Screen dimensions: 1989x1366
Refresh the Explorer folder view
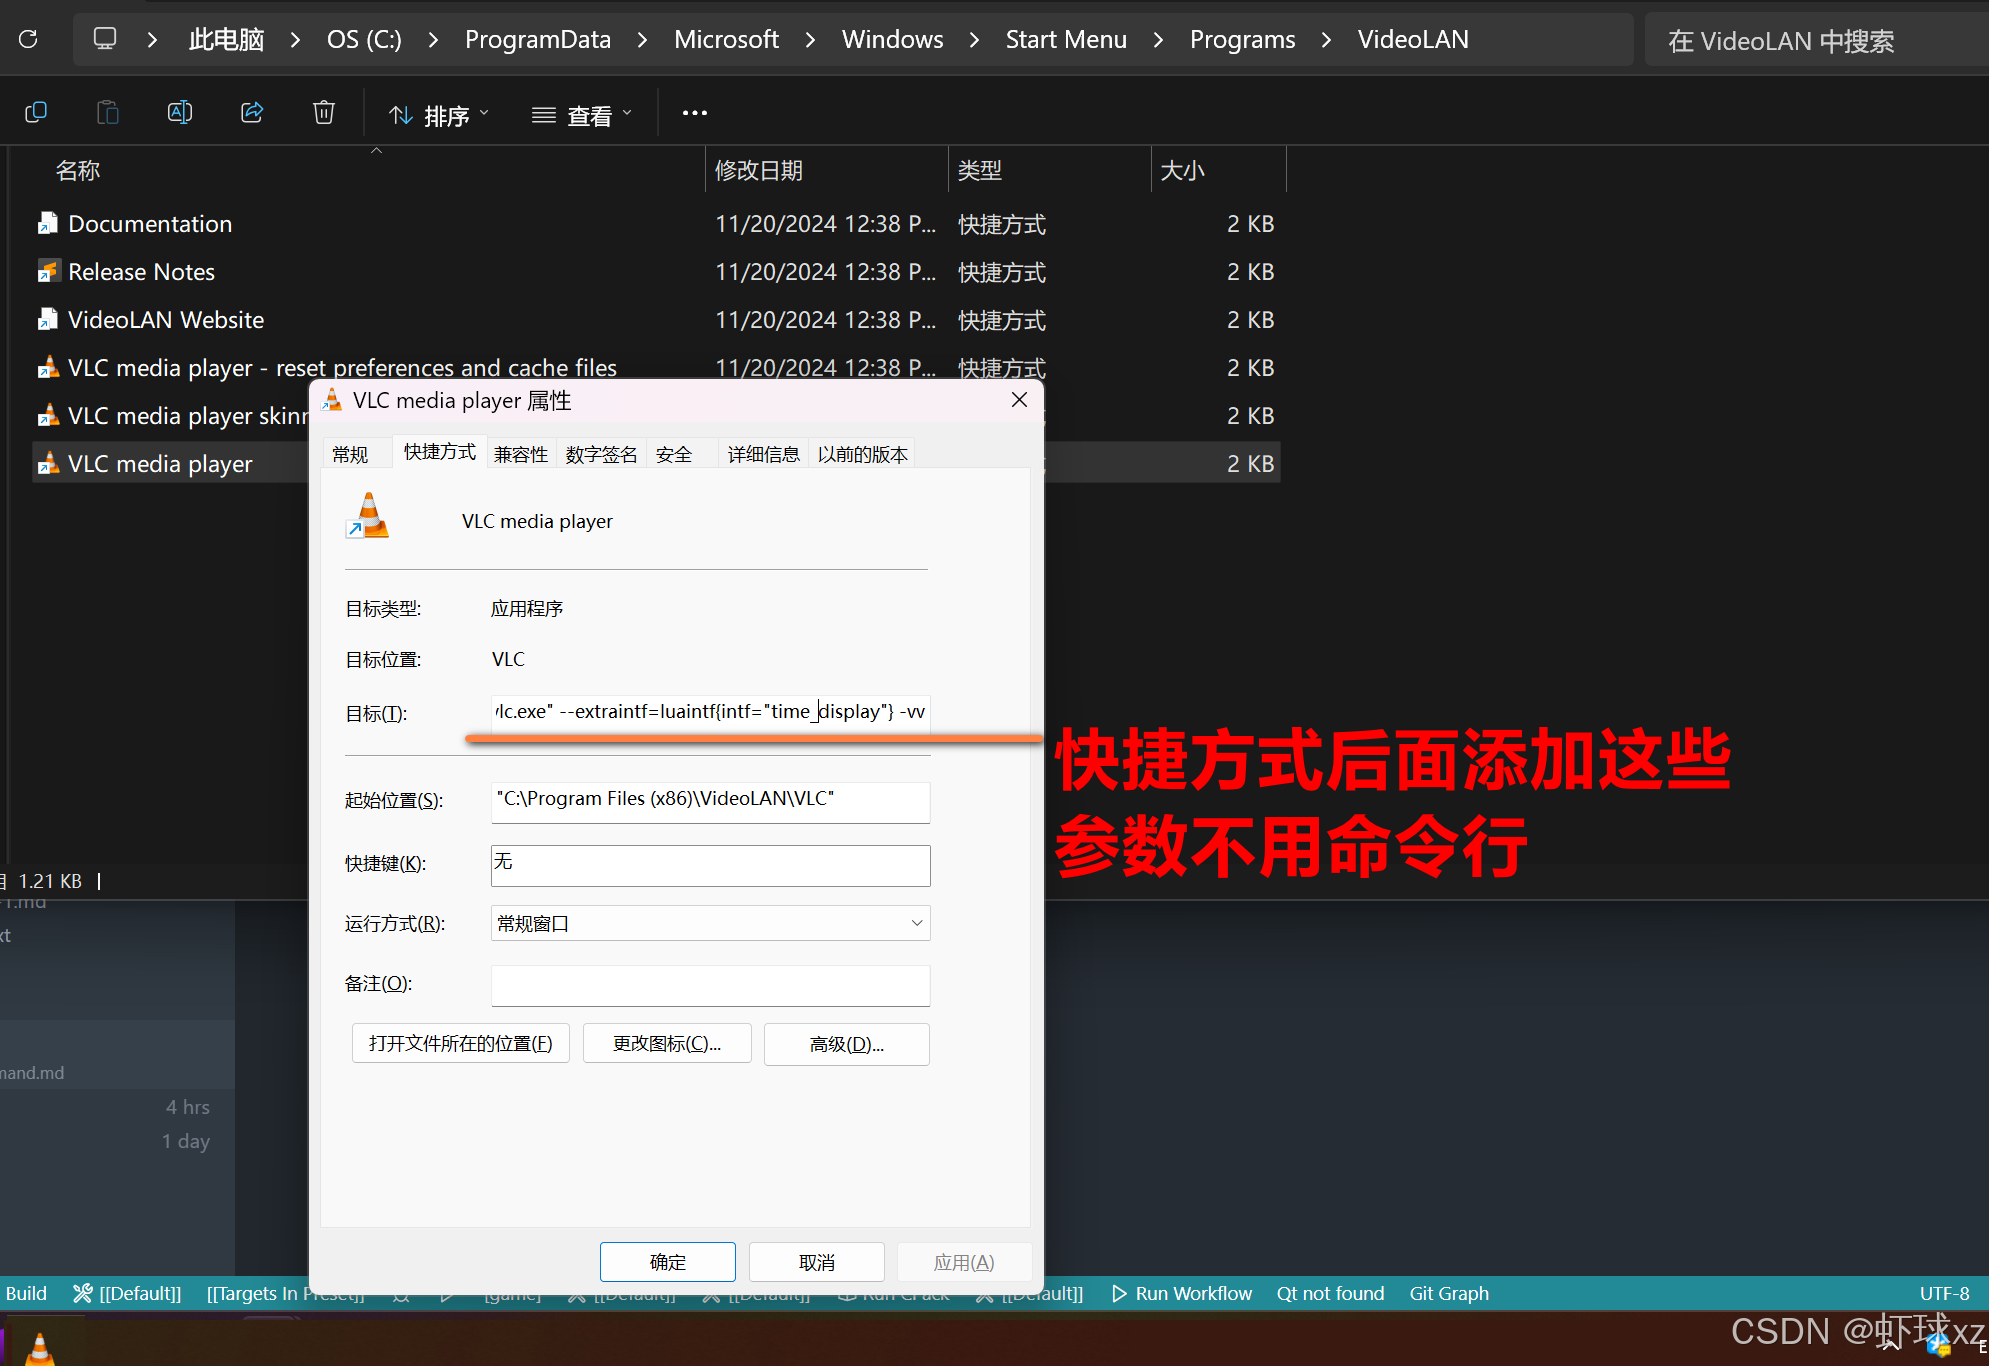point(28,39)
